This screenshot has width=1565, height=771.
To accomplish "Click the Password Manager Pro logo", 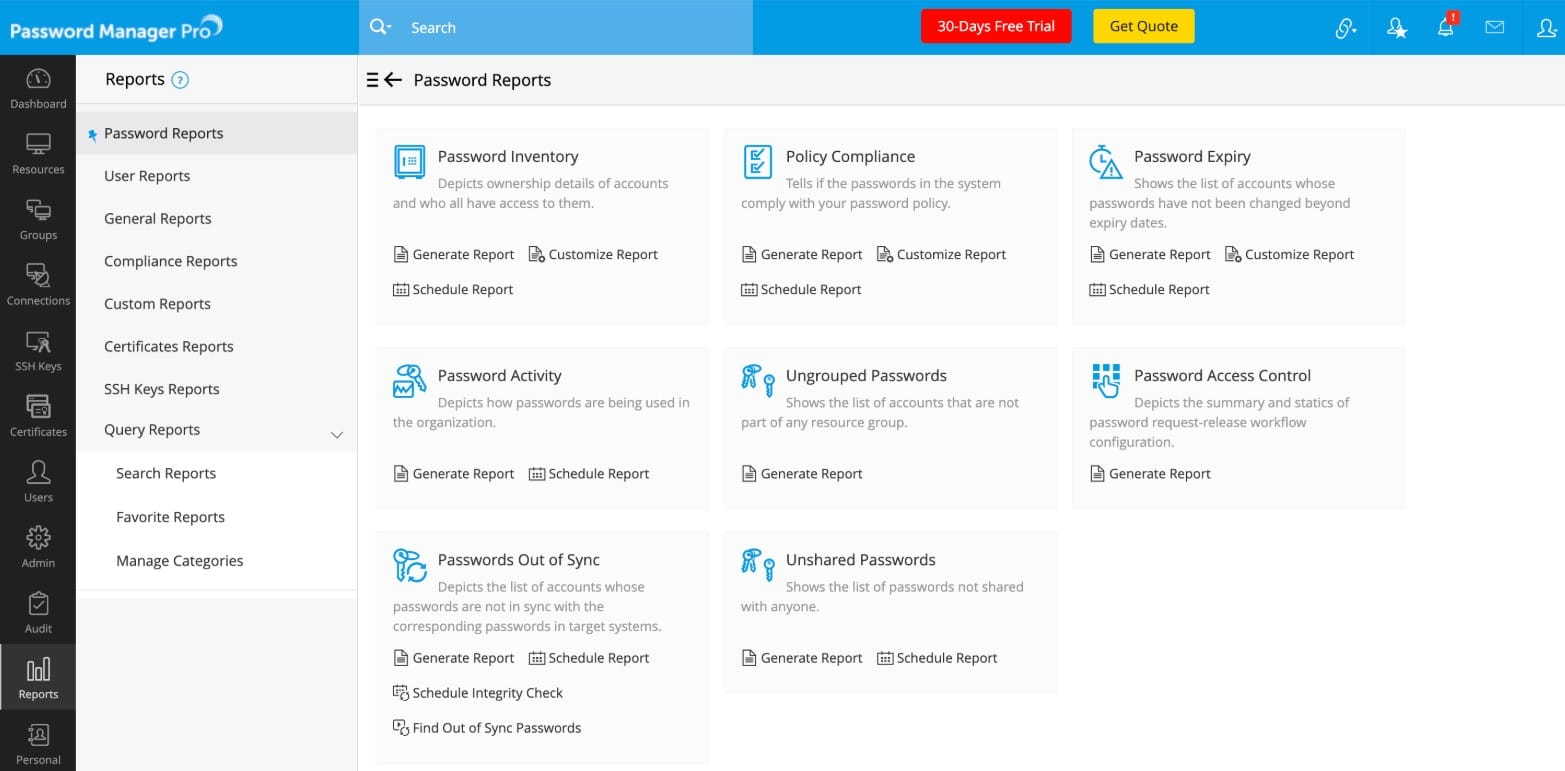I will coord(116,28).
